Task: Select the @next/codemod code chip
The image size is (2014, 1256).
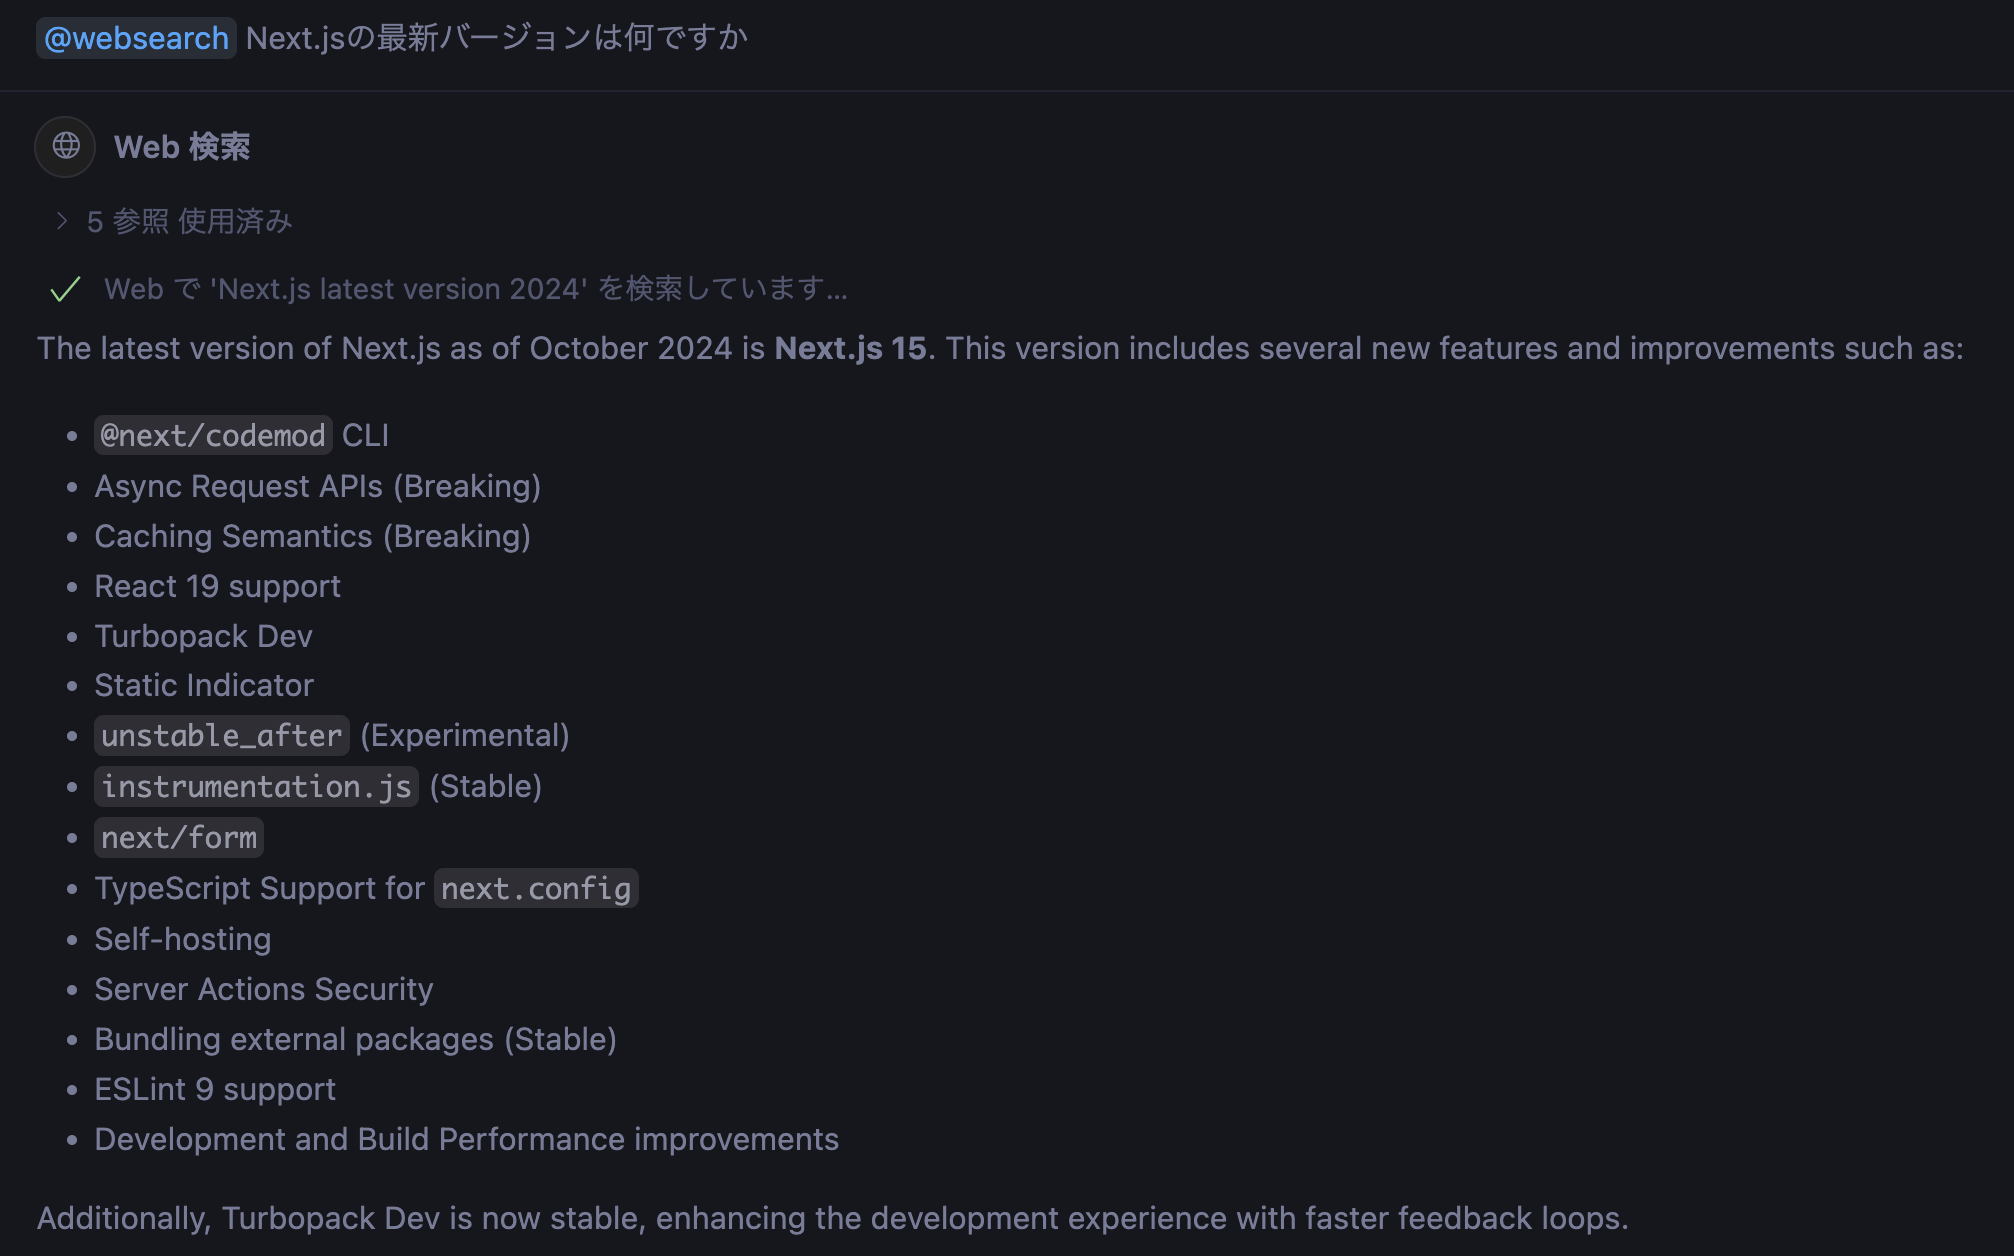Action: [212, 435]
